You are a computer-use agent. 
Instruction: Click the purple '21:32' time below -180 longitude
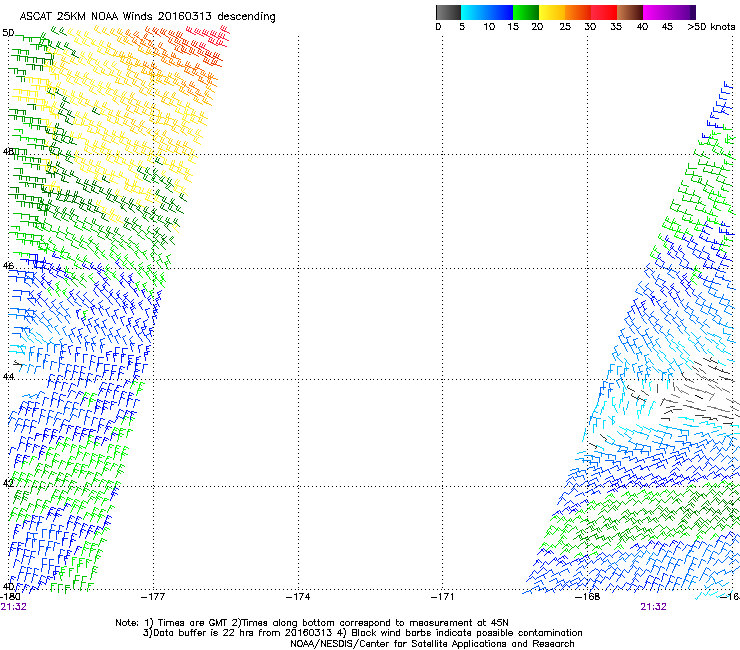[x=14, y=607]
